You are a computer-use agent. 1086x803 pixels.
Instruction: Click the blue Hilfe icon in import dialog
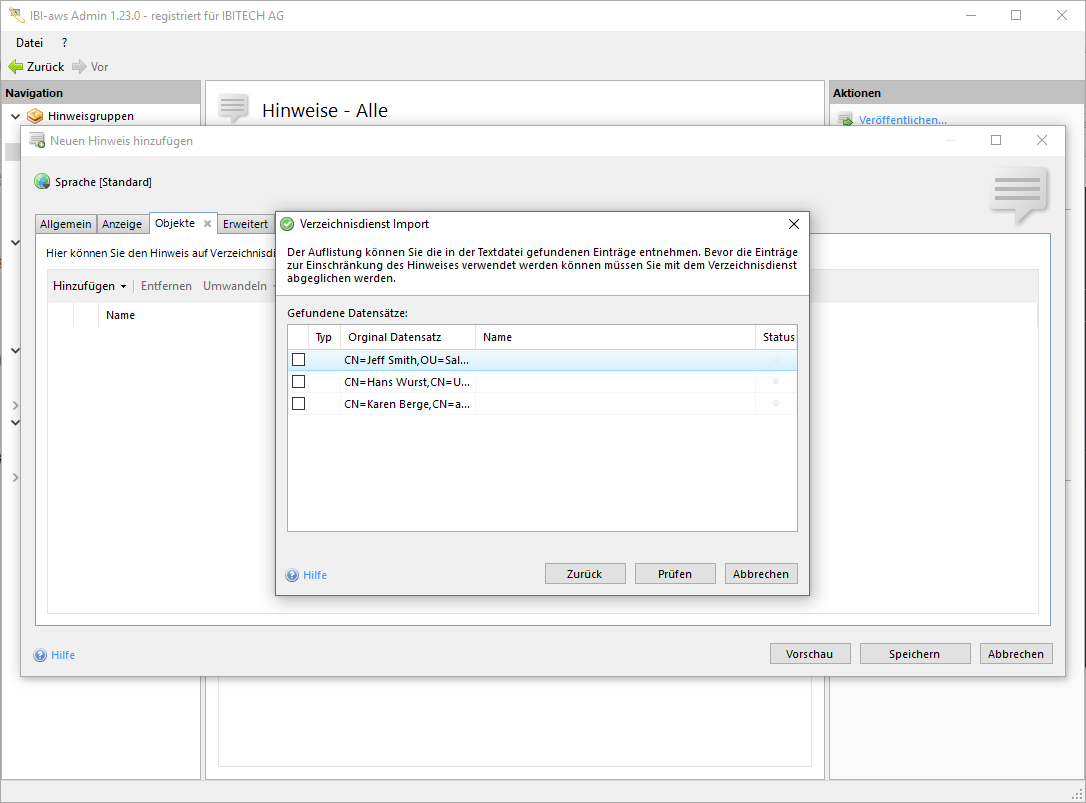point(292,575)
